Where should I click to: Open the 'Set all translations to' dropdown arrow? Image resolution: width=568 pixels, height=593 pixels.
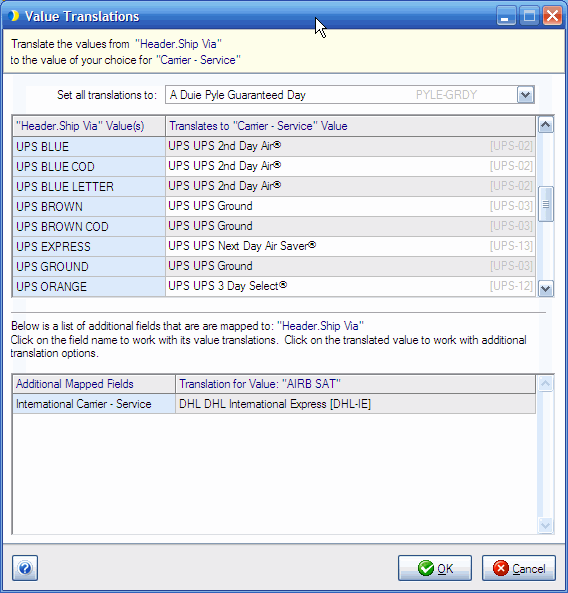pos(525,95)
